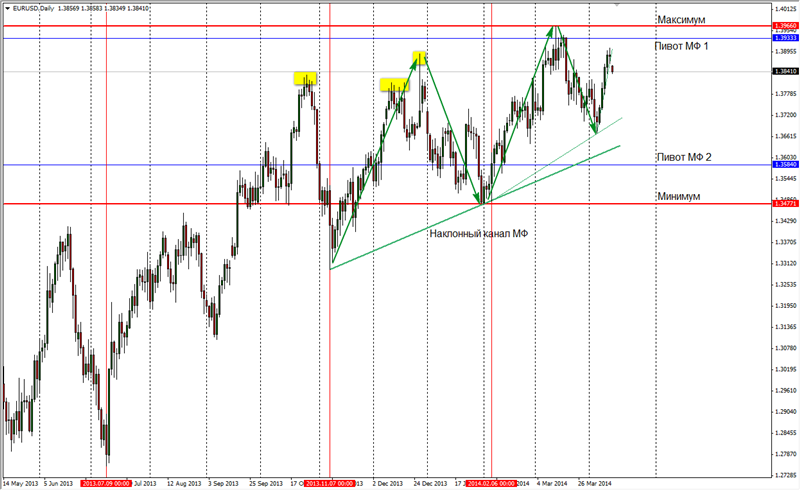Viewport: 800px width, 490px height.
Task: Click the blue 1.35840 price tag
Action: click(x=786, y=165)
